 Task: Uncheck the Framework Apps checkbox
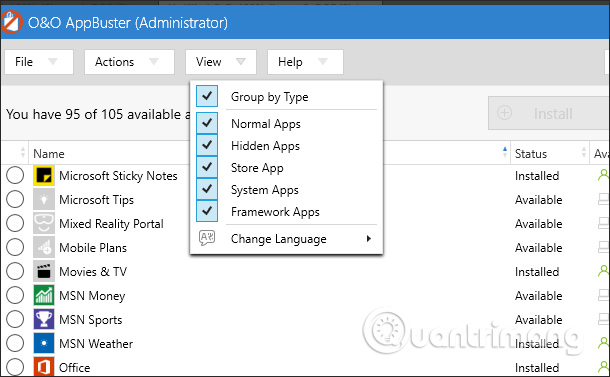[207, 211]
